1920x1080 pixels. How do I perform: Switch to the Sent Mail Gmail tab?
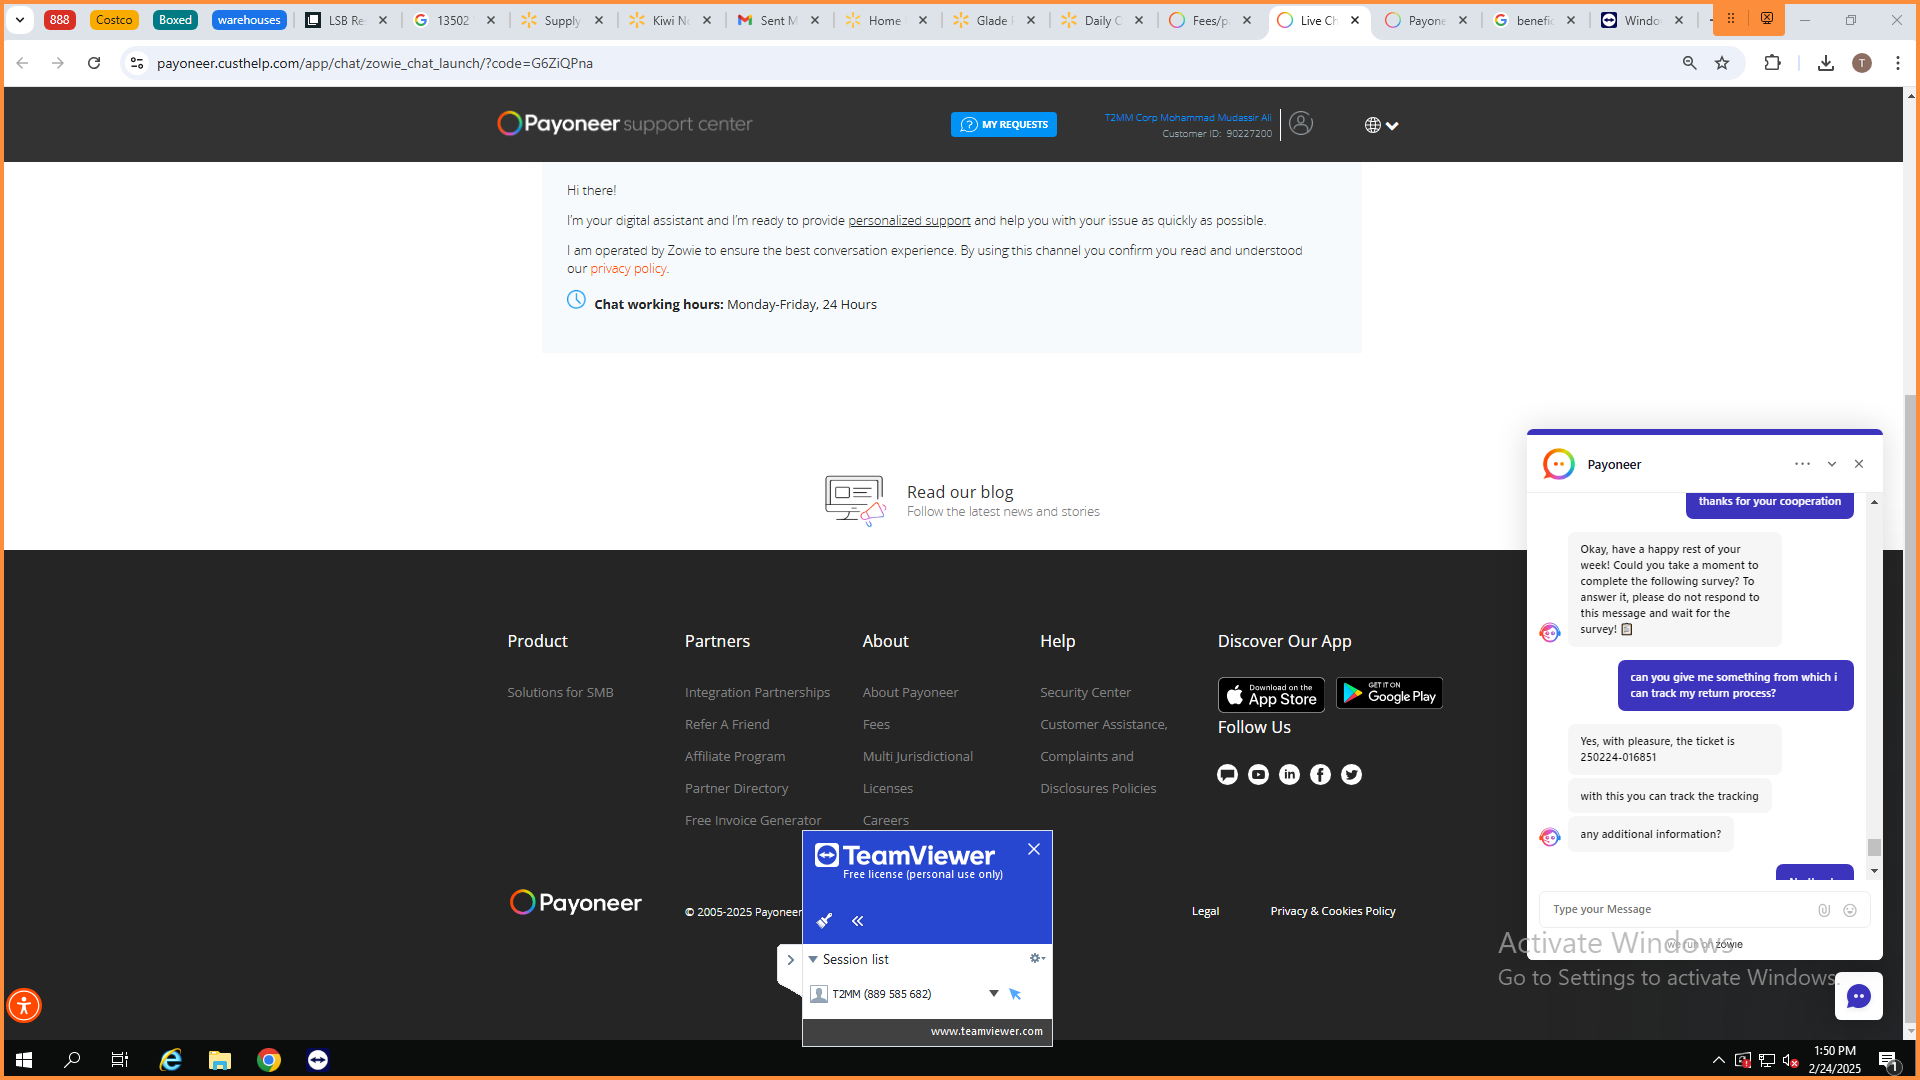777,20
